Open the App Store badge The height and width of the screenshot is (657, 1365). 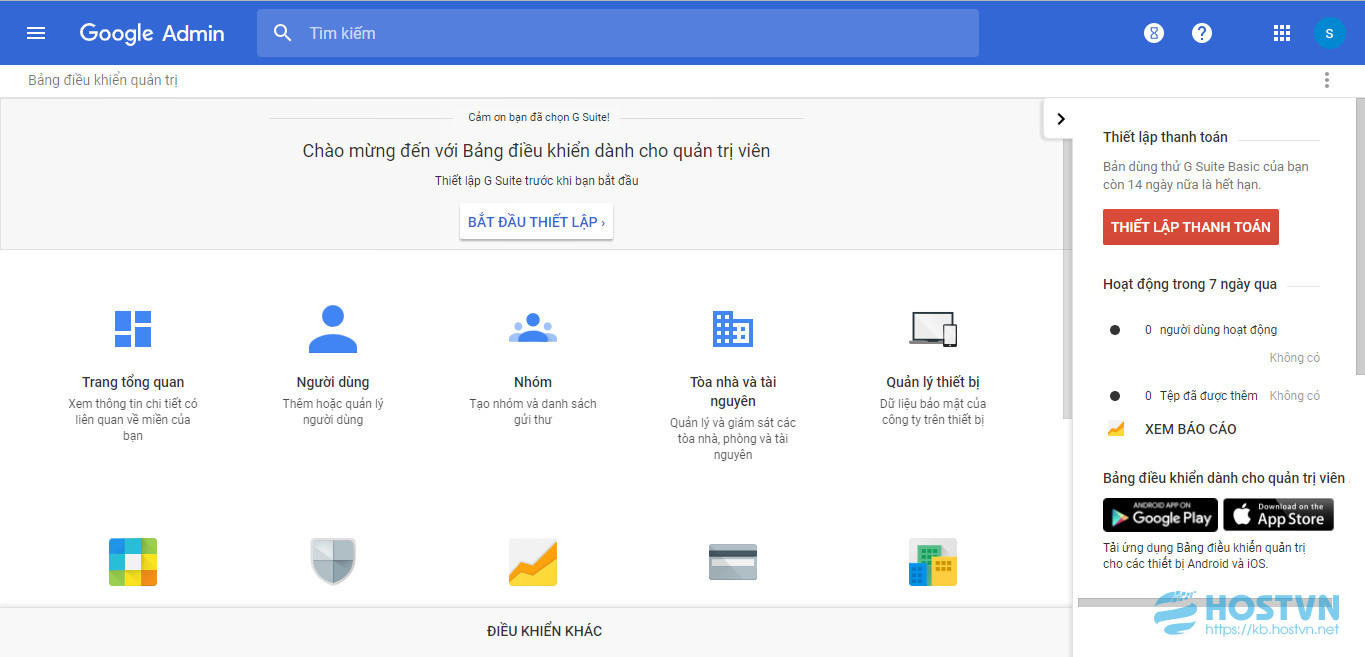(1278, 515)
